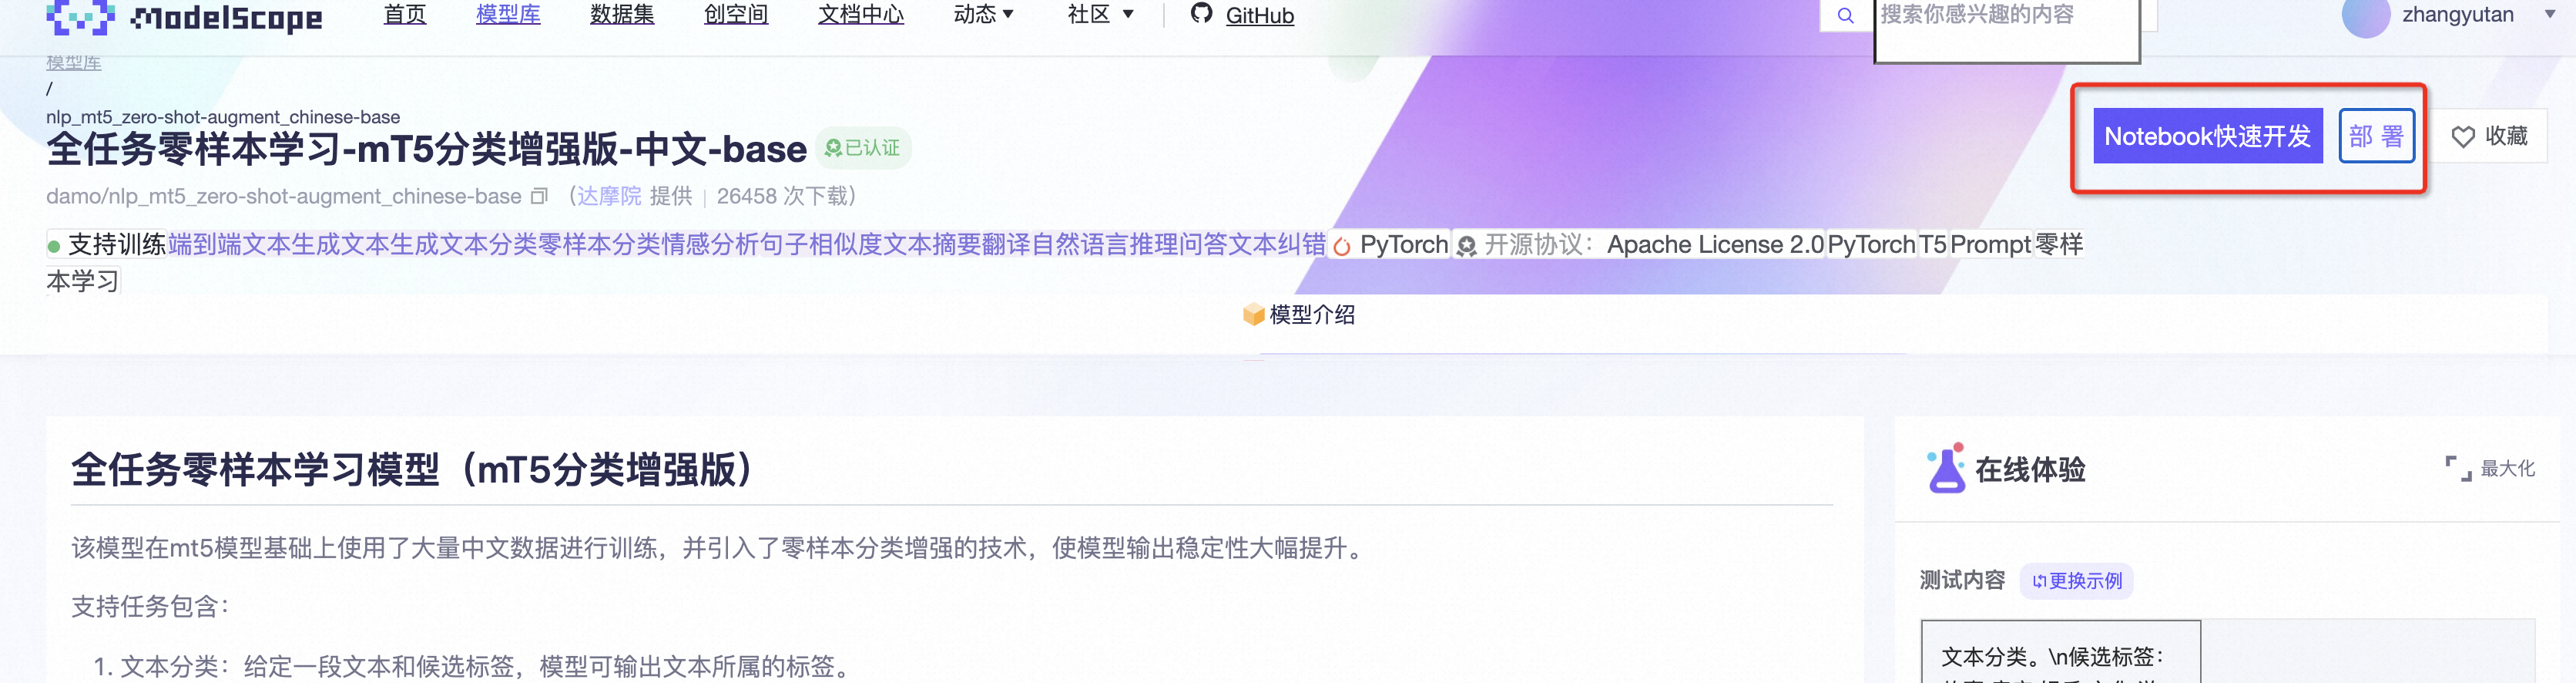Click the 收藏 favorite button
Viewport: 2576px width, 683px height.
coord(2490,136)
